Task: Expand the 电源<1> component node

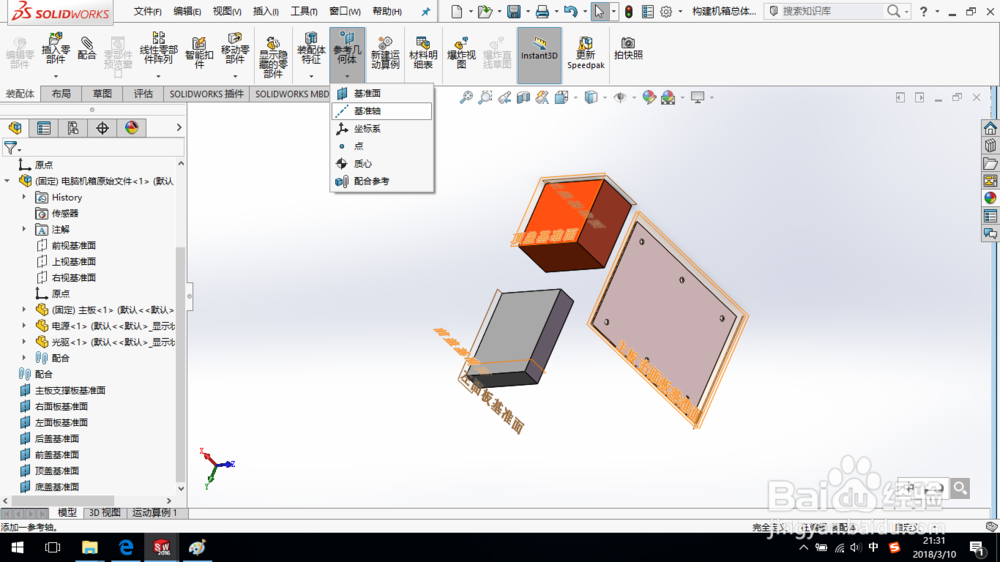Action: point(24,325)
